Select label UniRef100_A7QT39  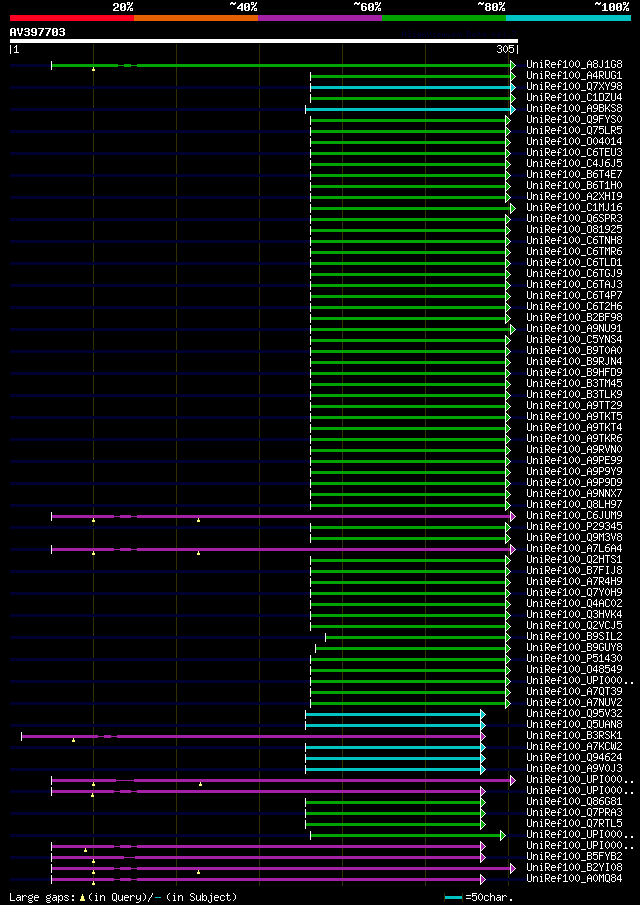(574, 692)
